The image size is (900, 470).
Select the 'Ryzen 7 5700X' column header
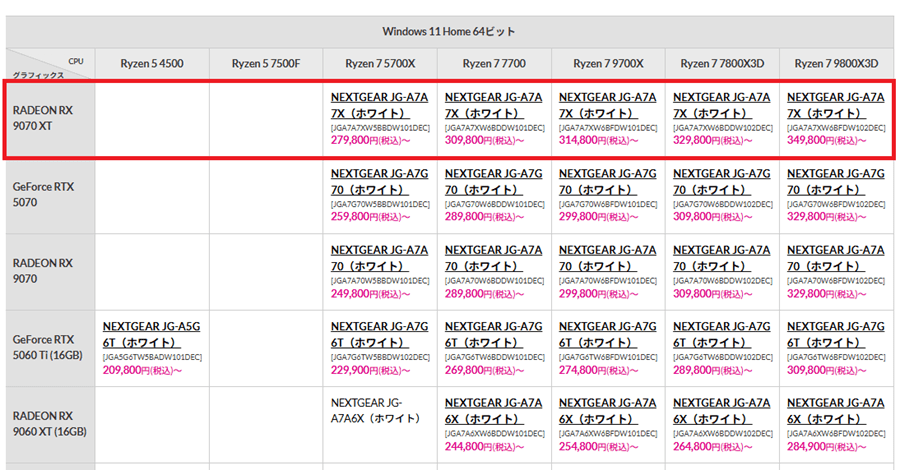380,64
